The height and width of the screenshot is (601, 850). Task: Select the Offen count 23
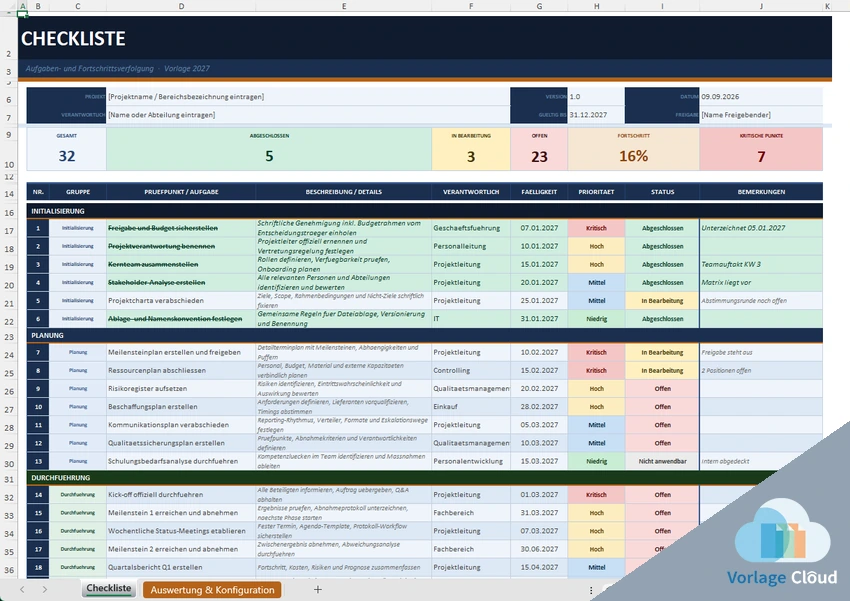[539, 157]
